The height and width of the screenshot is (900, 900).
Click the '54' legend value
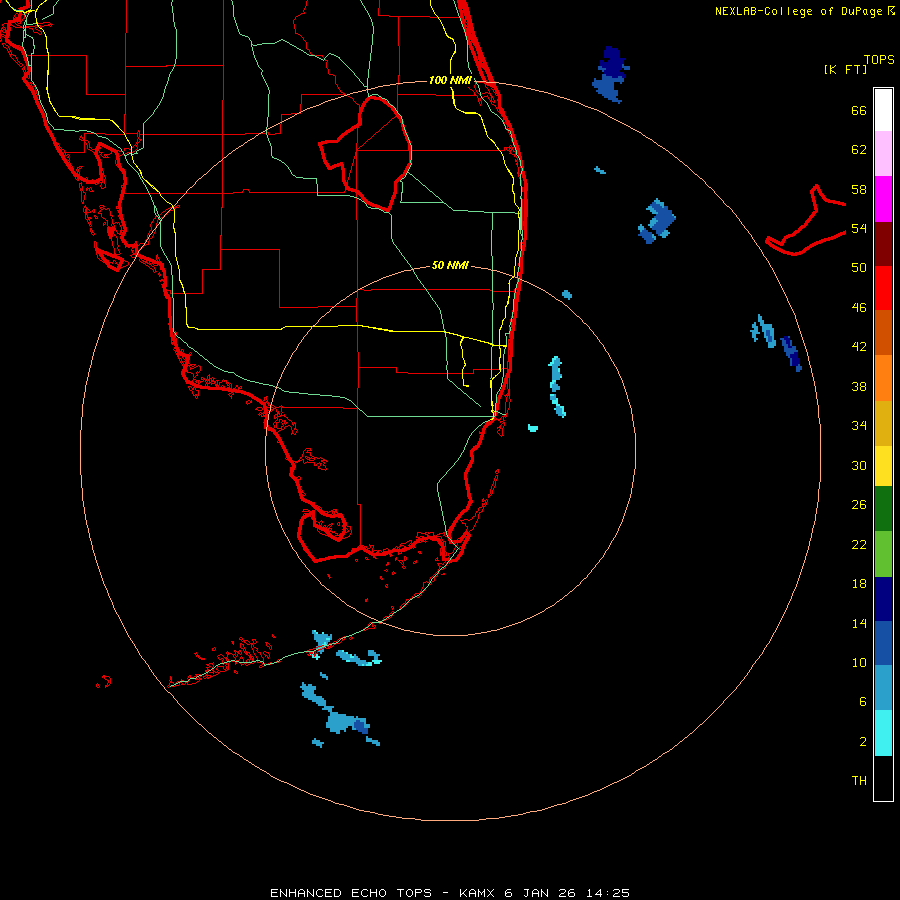click(859, 228)
